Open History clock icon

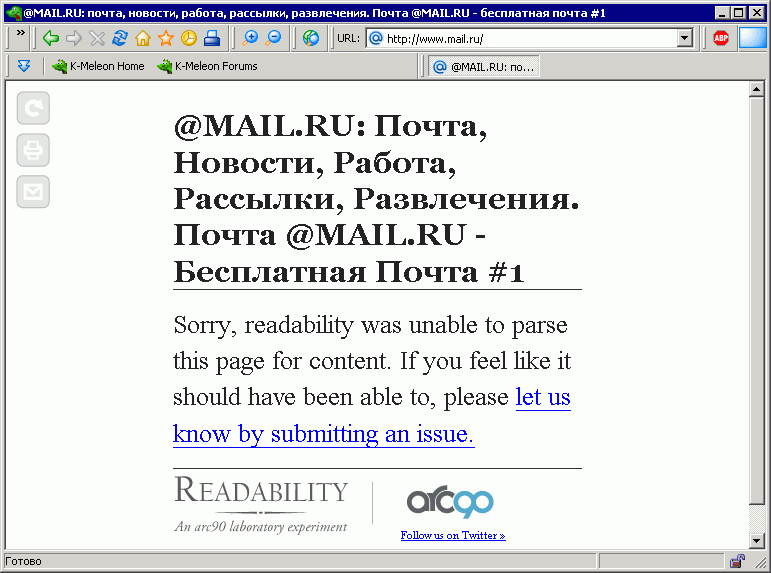(x=189, y=38)
